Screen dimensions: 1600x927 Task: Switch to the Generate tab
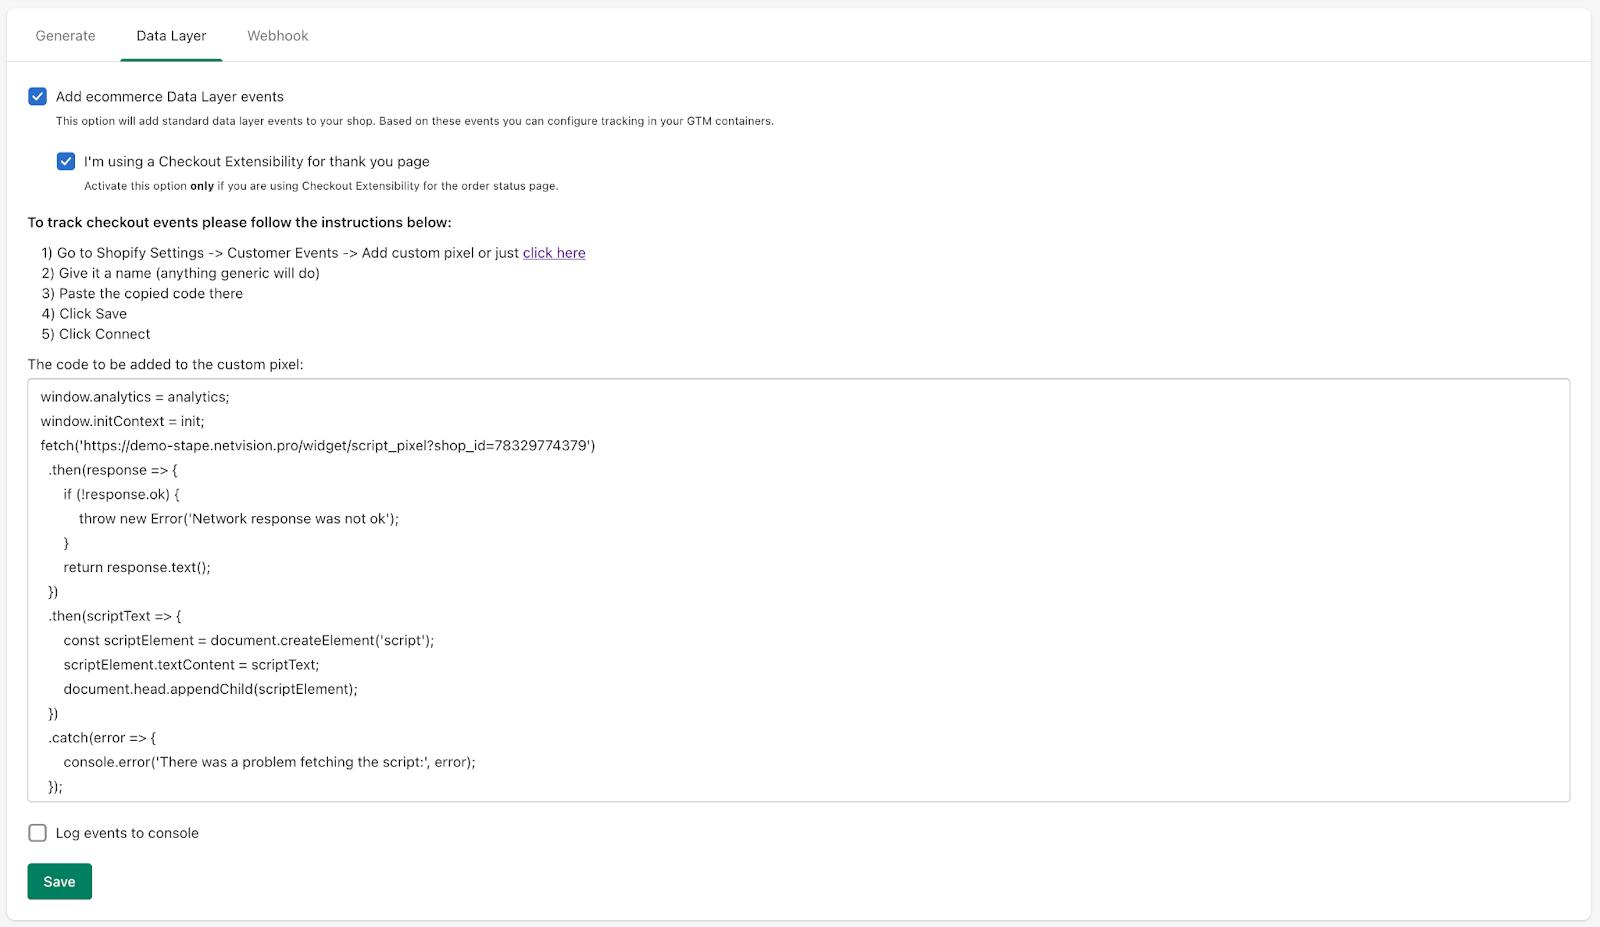coord(65,35)
